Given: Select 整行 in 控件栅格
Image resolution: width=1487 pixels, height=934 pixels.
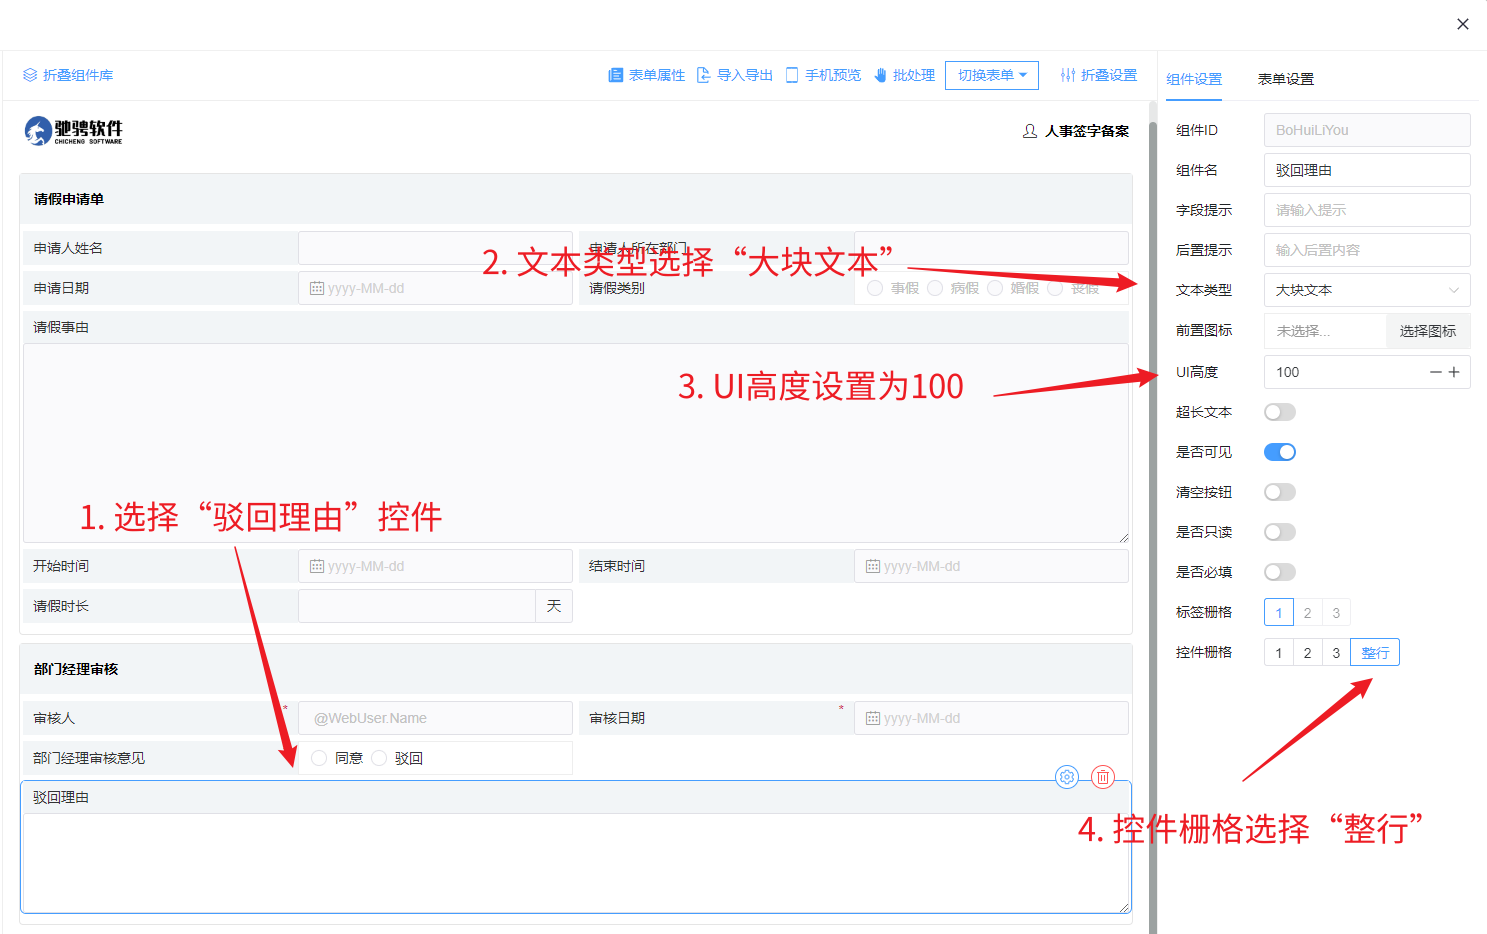Looking at the screenshot, I should tap(1374, 653).
